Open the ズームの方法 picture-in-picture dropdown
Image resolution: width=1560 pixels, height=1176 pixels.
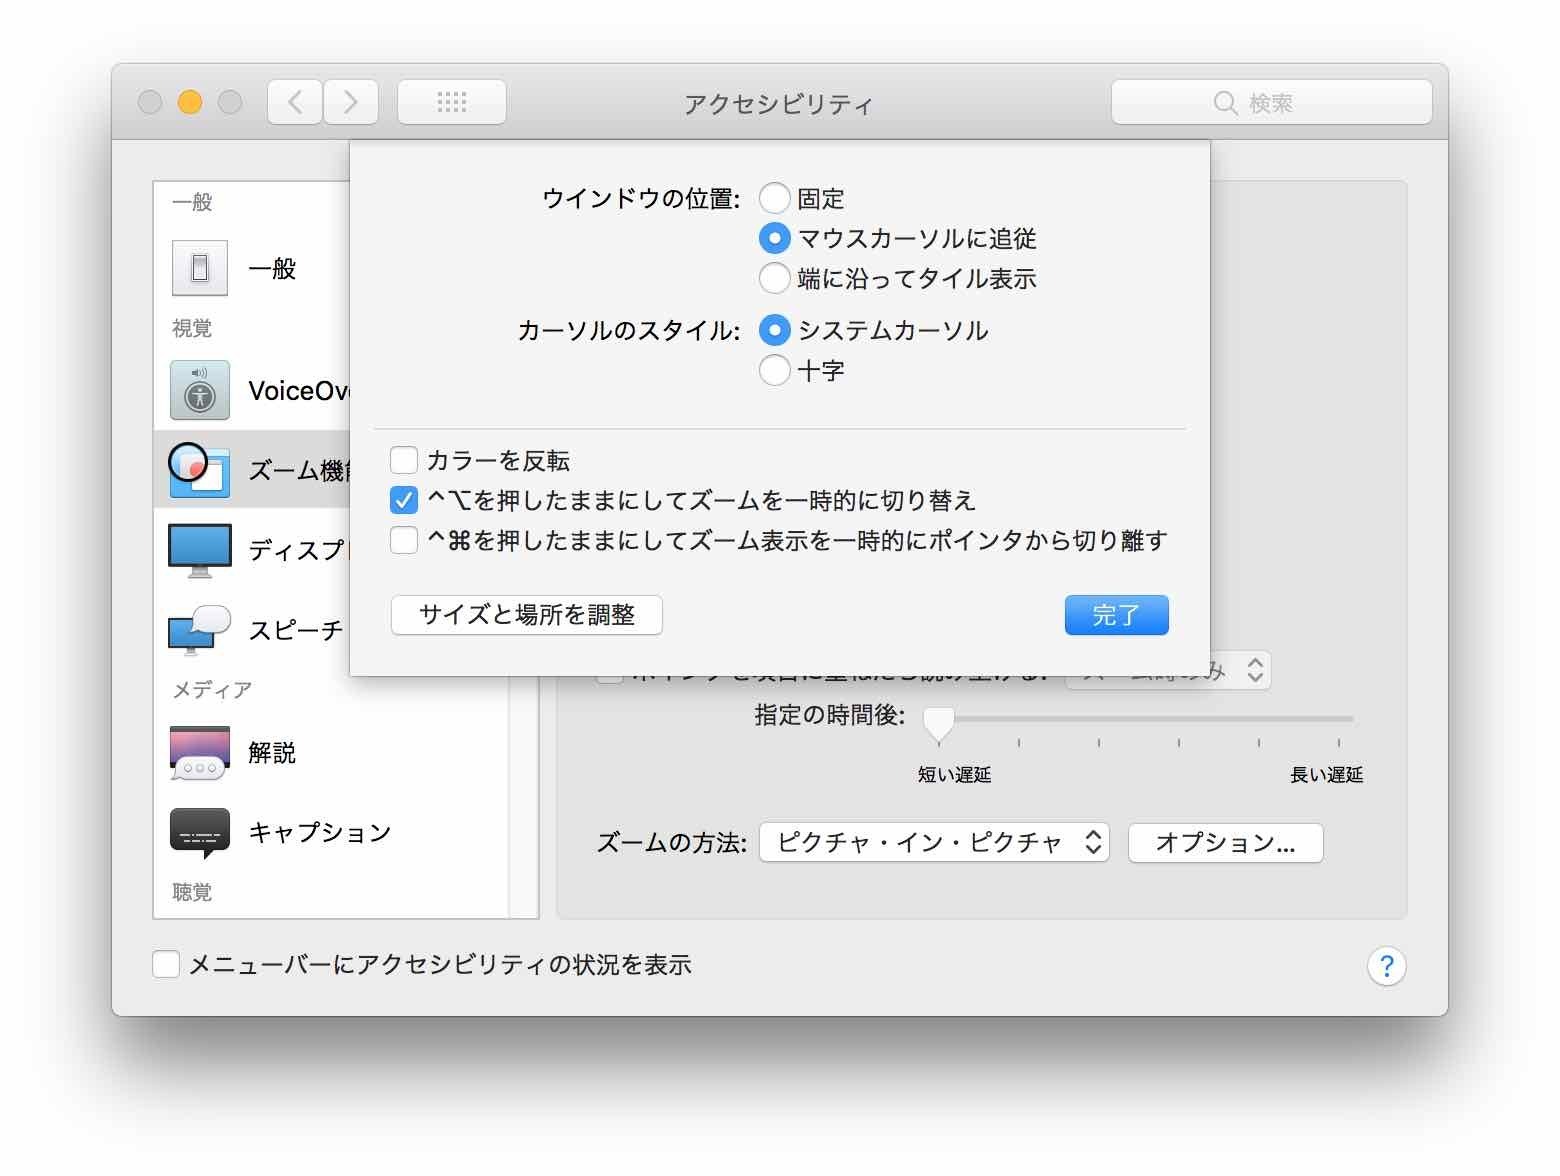pos(934,842)
